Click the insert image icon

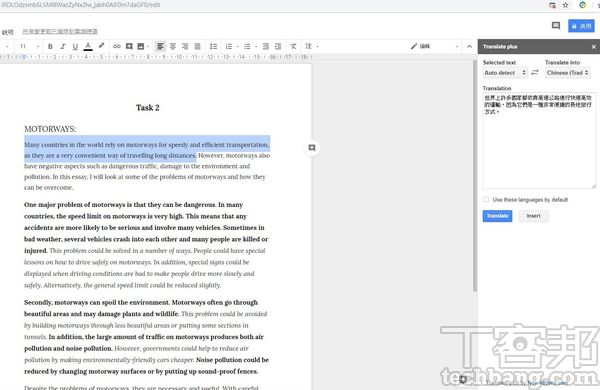click(141, 46)
